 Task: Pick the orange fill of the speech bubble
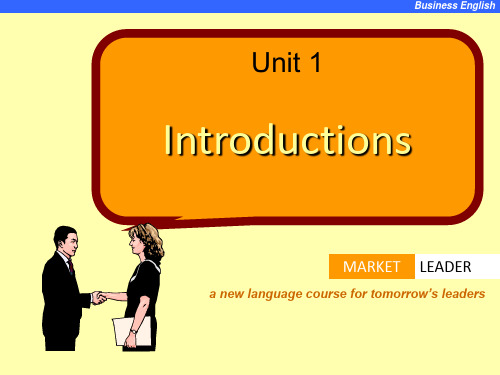point(287,187)
